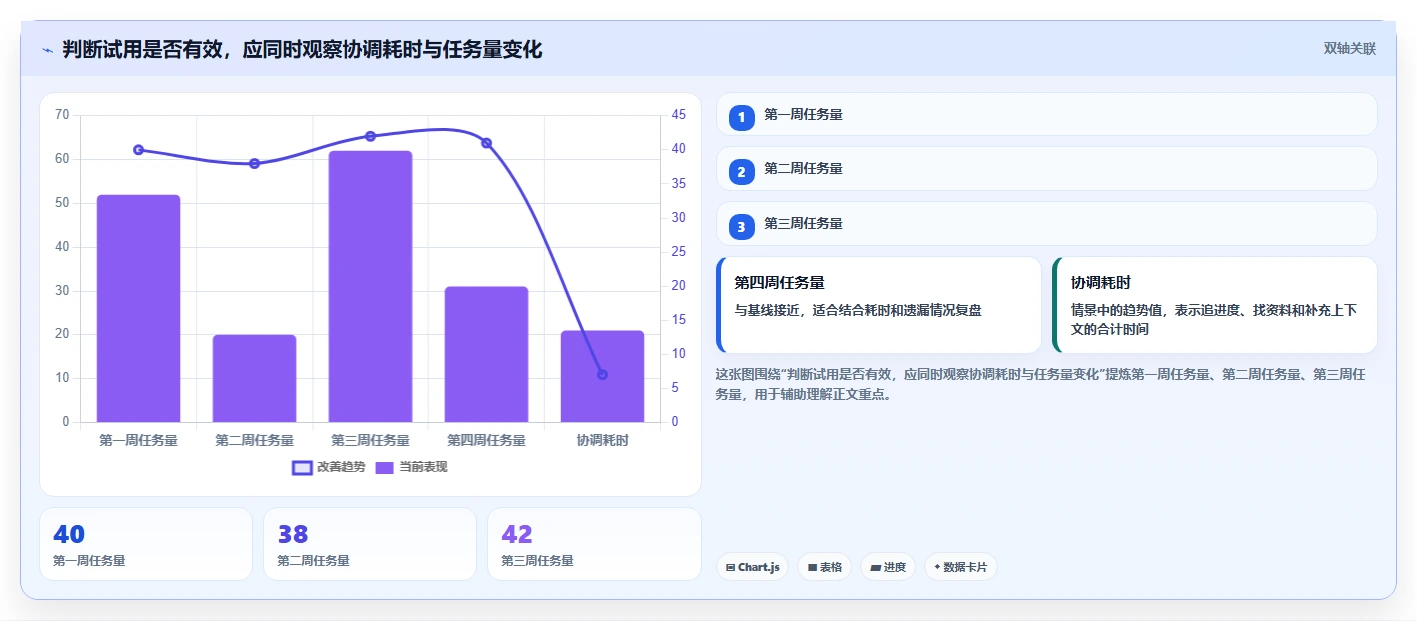
Task: Click the icon in the 表格 chip
Action: point(812,568)
